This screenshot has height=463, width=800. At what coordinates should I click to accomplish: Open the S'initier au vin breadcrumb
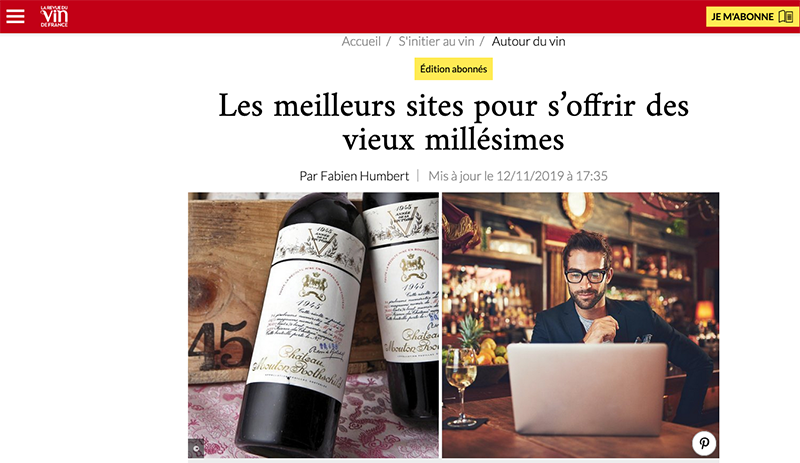[x=436, y=41]
